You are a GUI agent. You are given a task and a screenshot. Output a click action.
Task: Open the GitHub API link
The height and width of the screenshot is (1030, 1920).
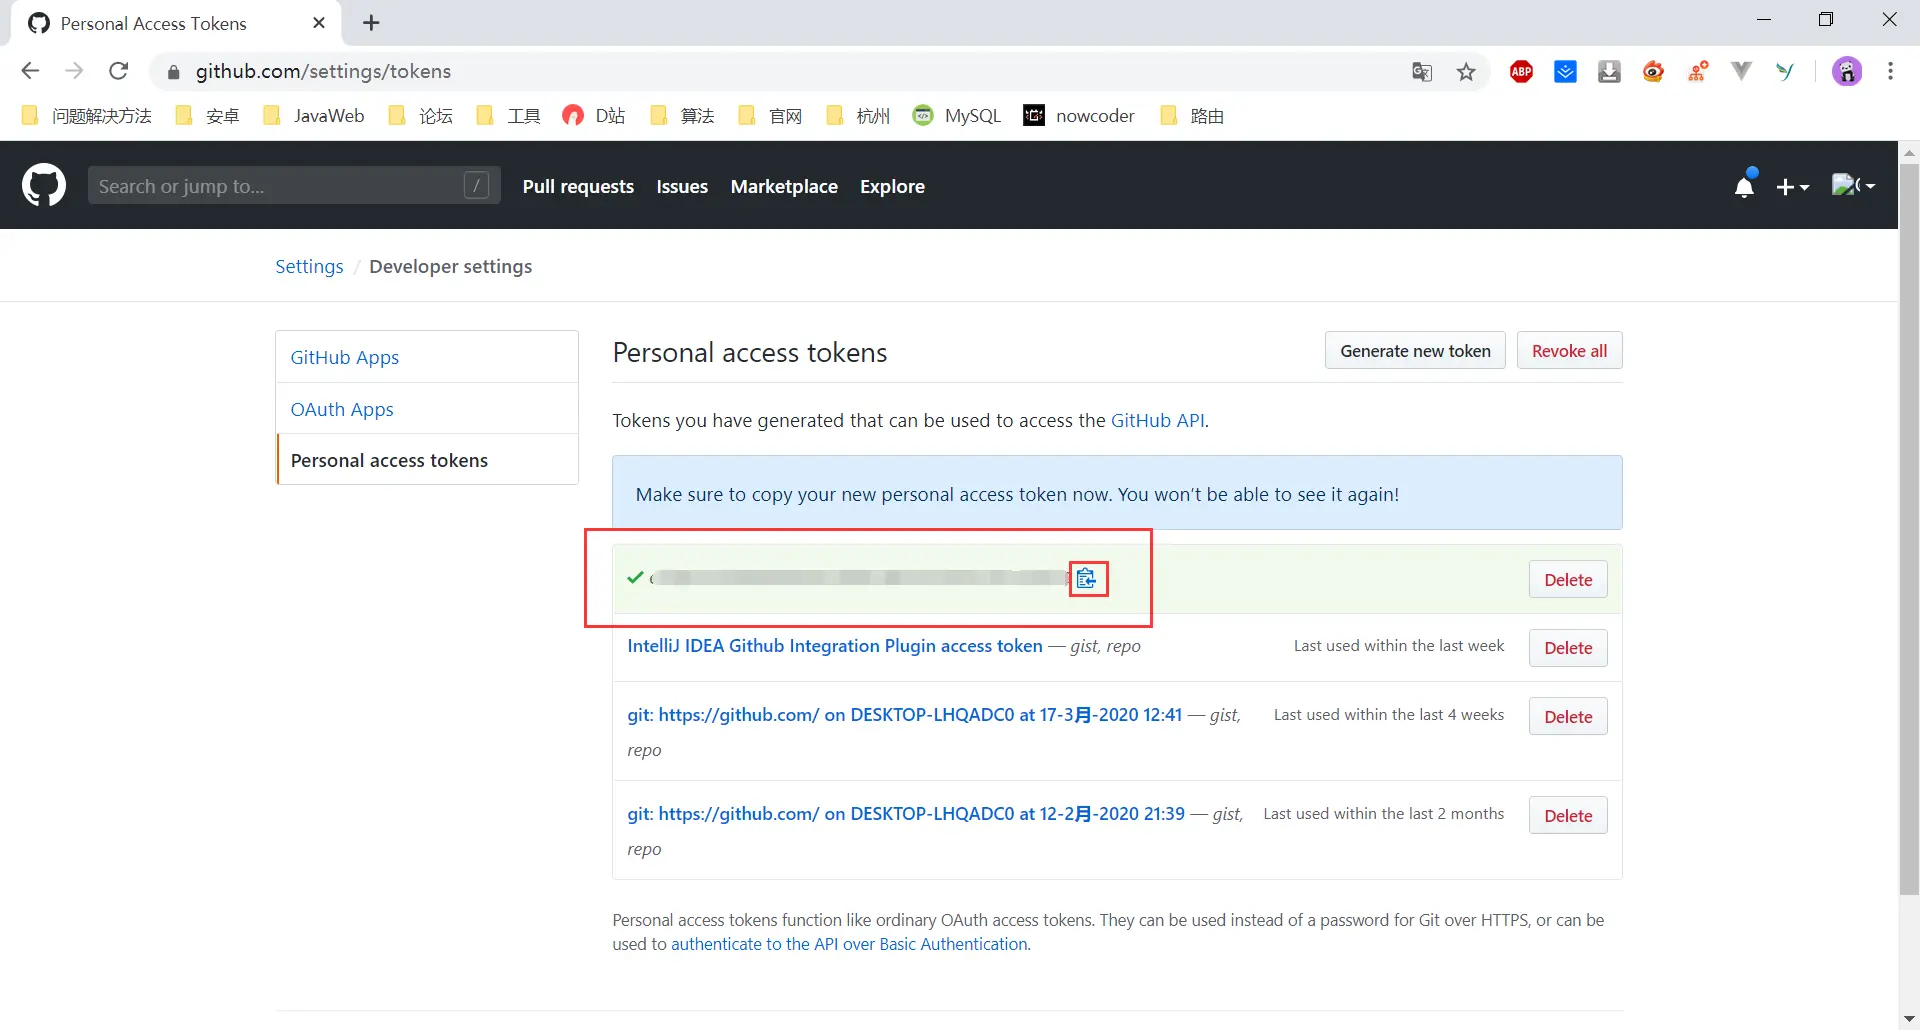click(1158, 420)
